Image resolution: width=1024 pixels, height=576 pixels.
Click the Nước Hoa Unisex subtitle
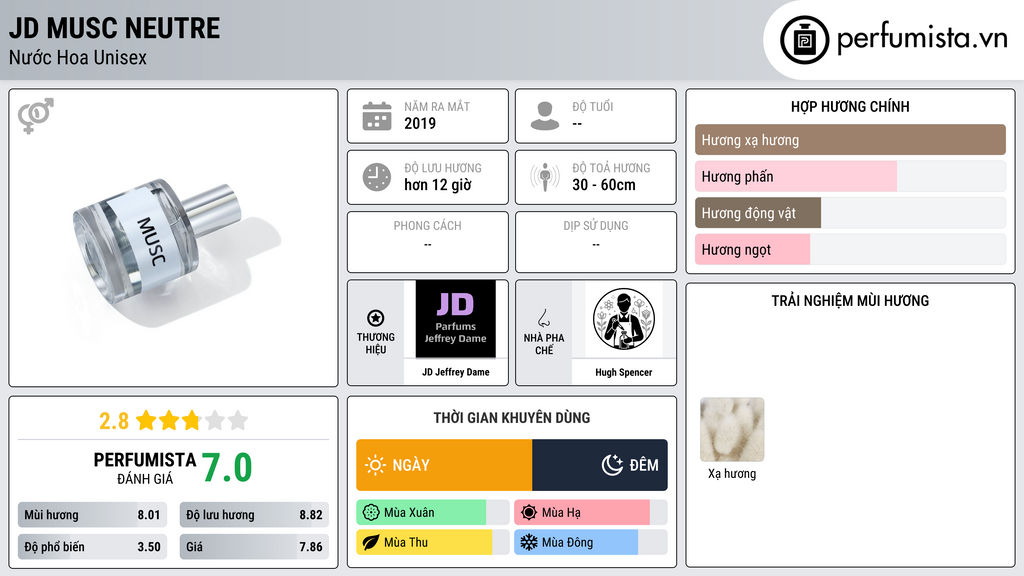click(x=78, y=58)
